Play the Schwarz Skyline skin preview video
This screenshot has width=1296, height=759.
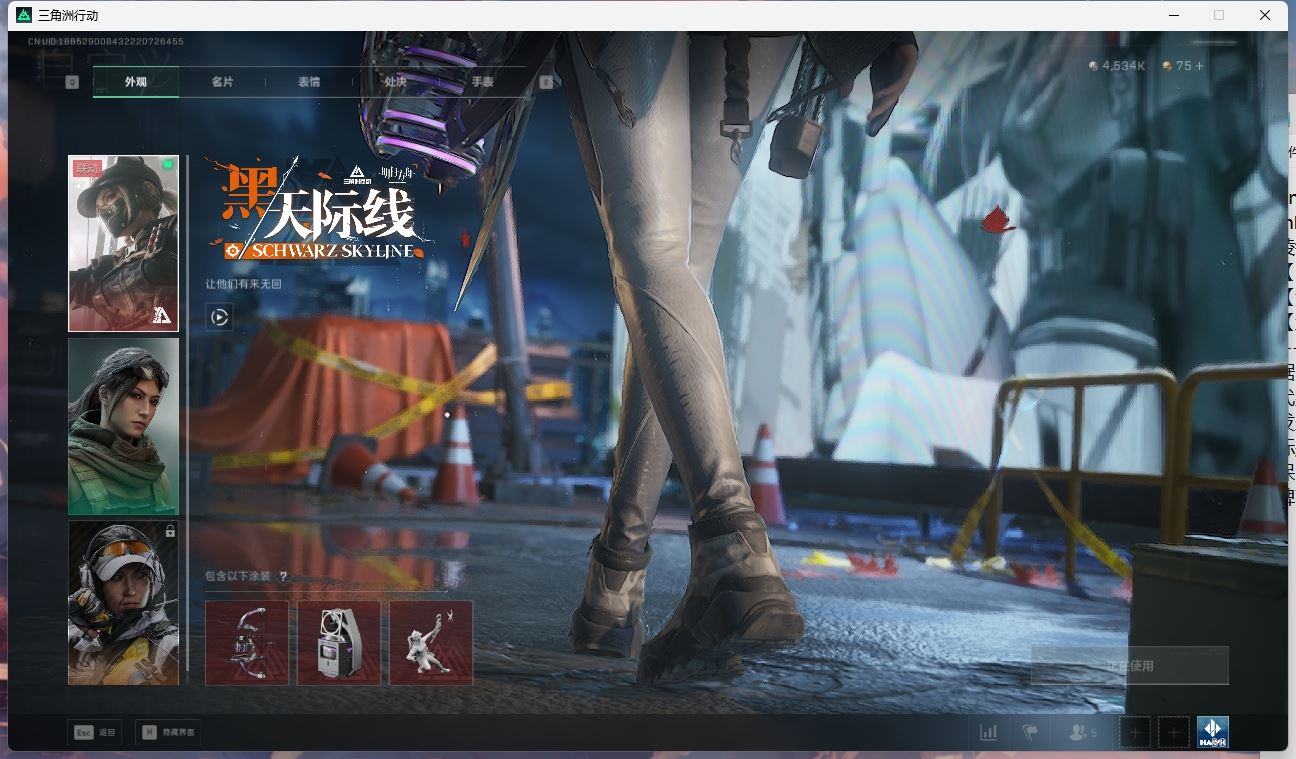[x=219, y=318]
